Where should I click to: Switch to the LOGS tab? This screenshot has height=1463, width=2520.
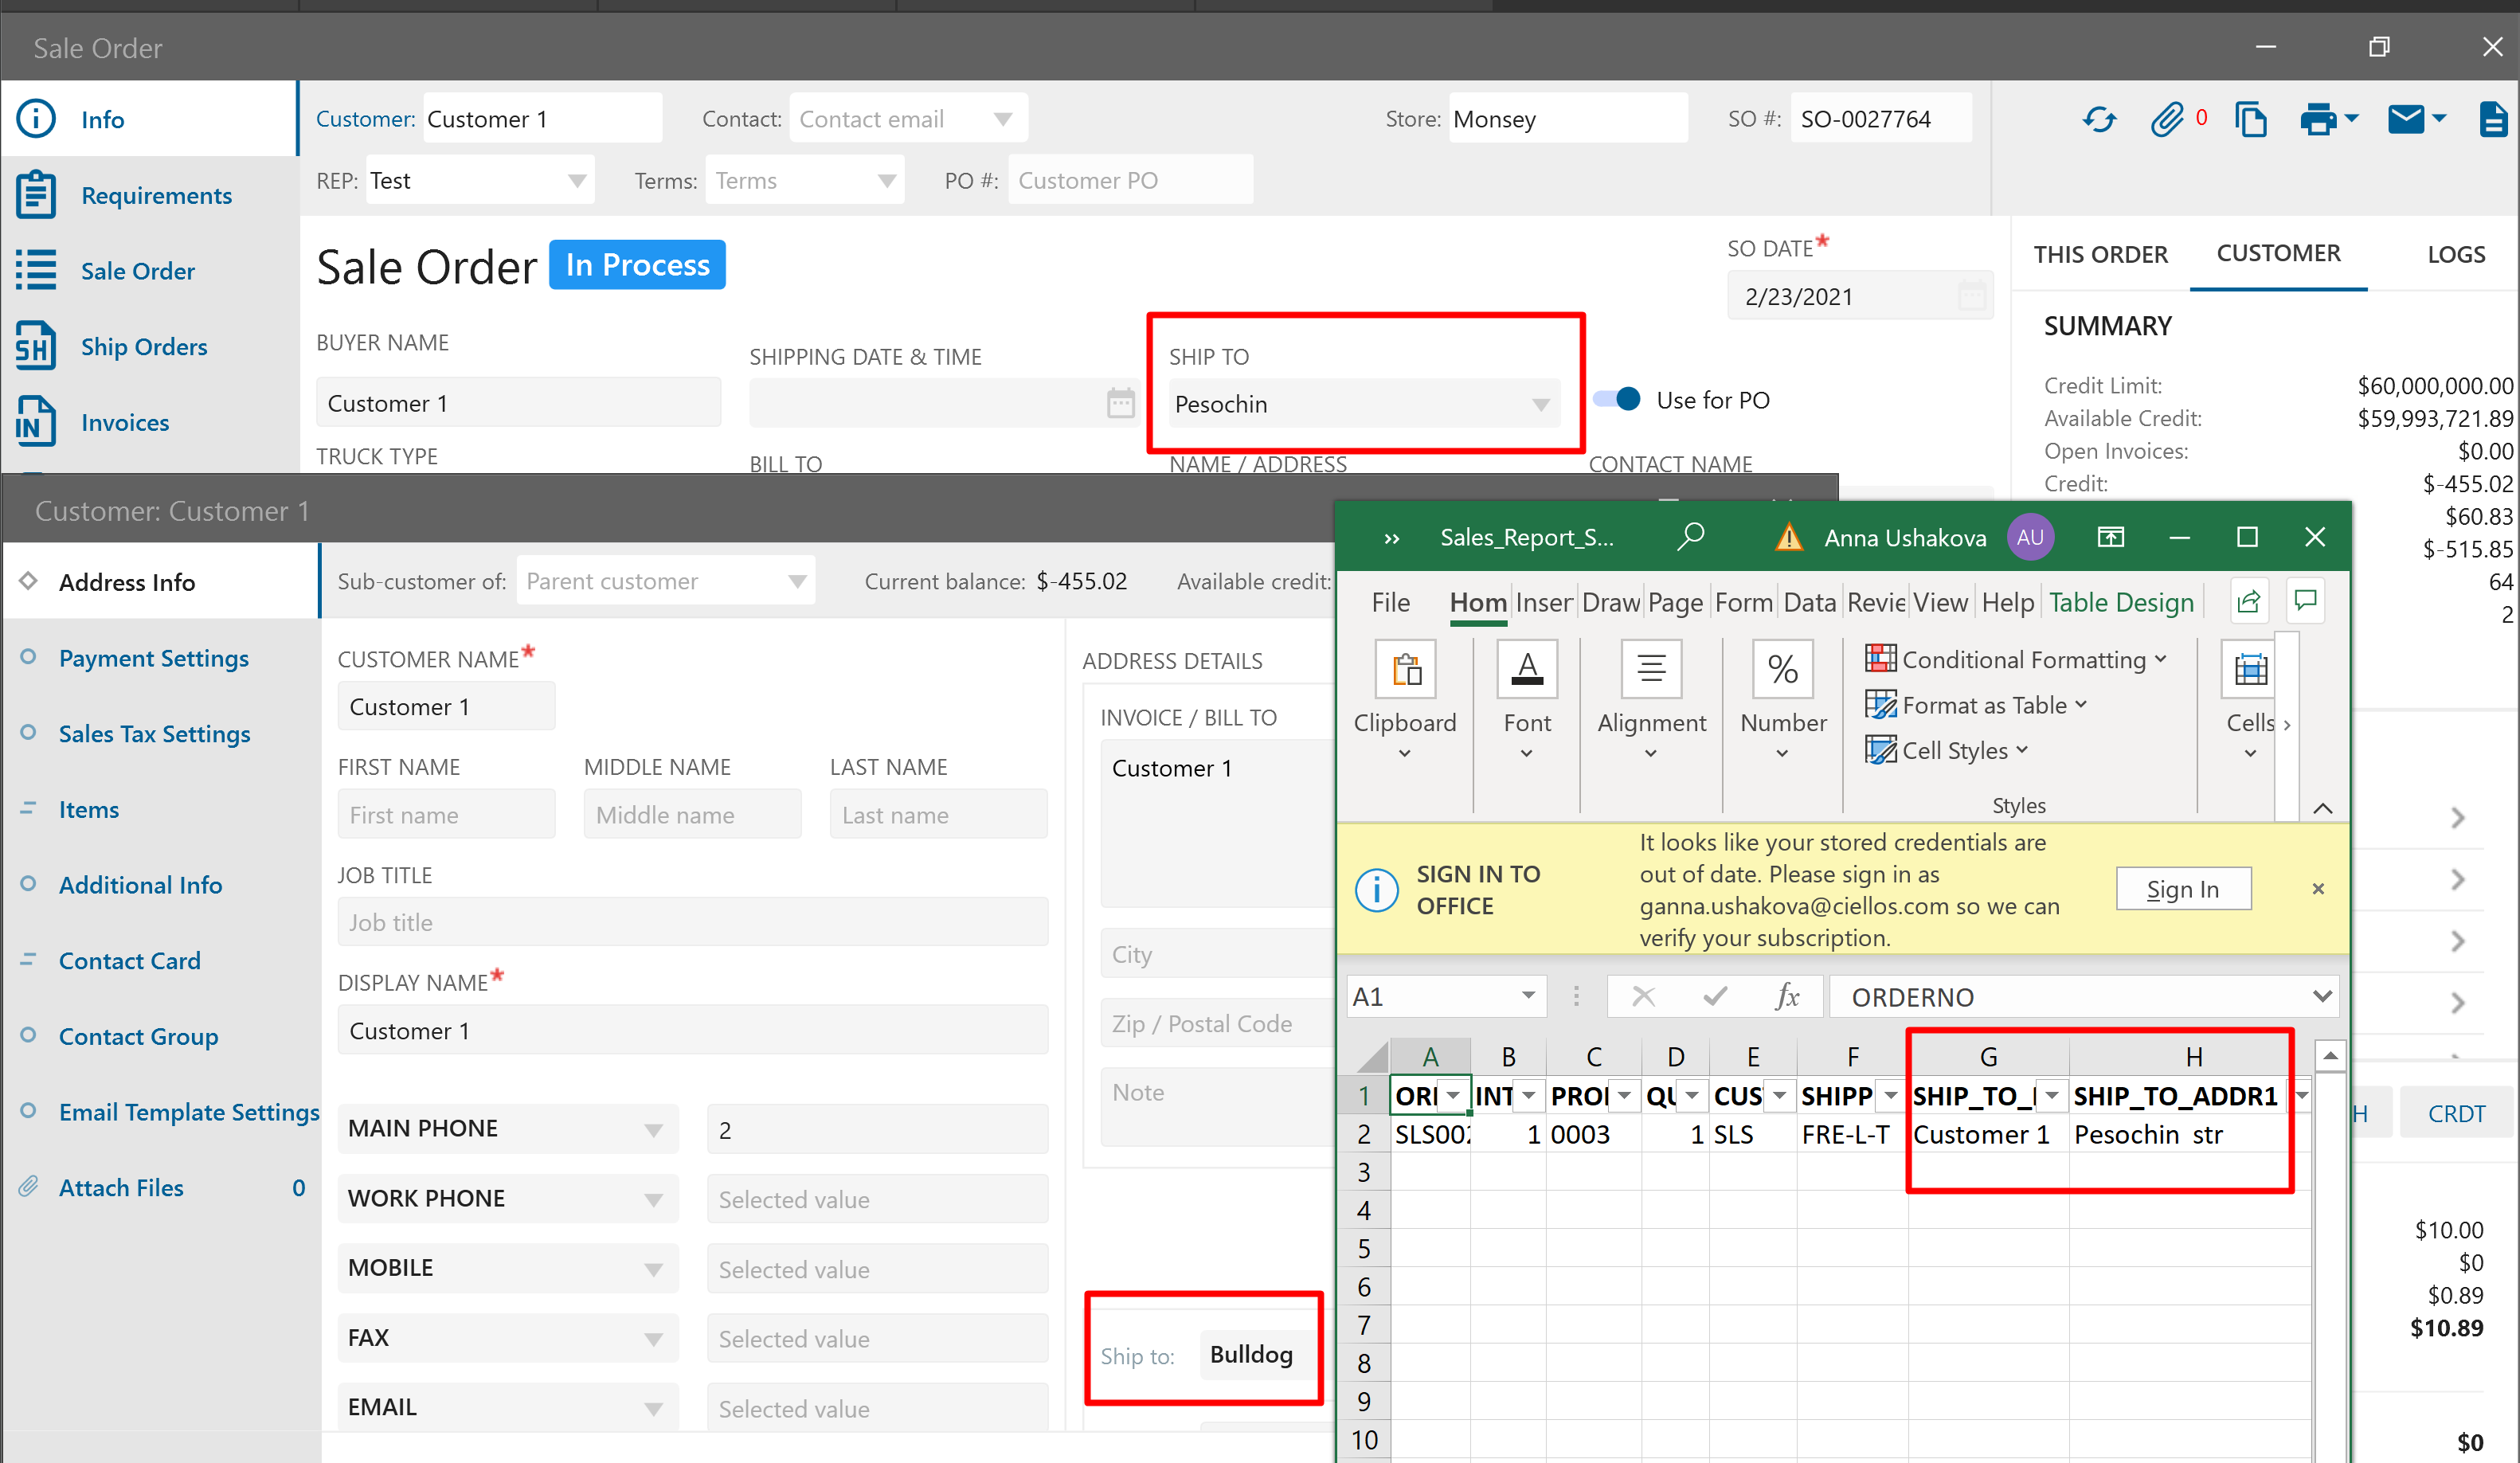2455,254
